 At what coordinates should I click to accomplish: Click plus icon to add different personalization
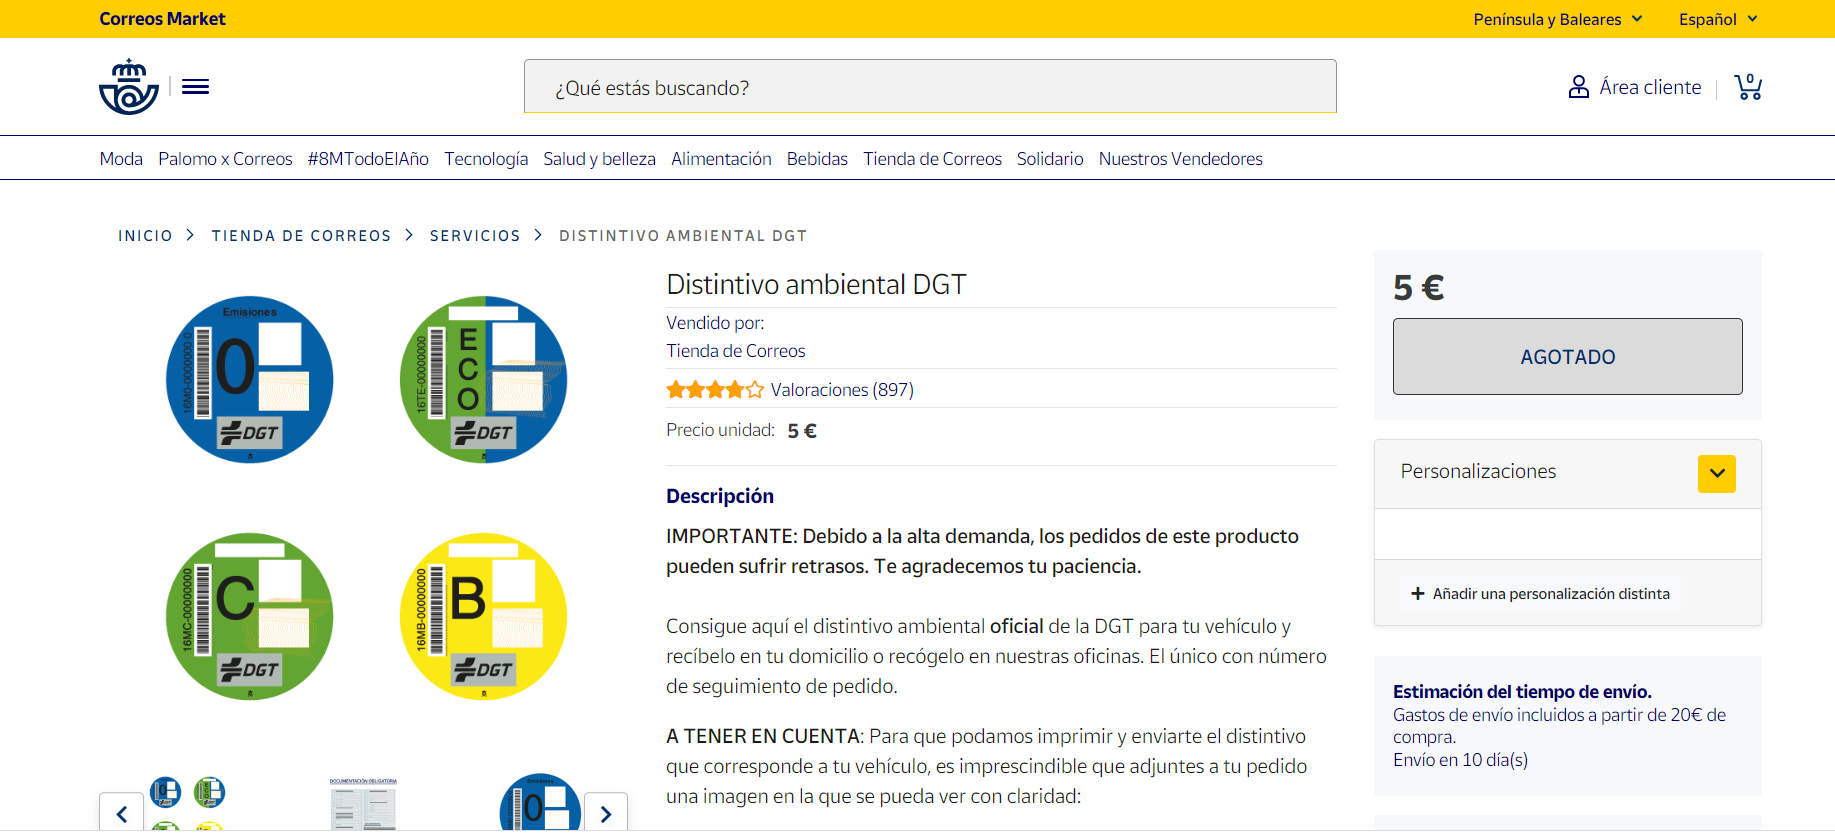coord(1417,594)
